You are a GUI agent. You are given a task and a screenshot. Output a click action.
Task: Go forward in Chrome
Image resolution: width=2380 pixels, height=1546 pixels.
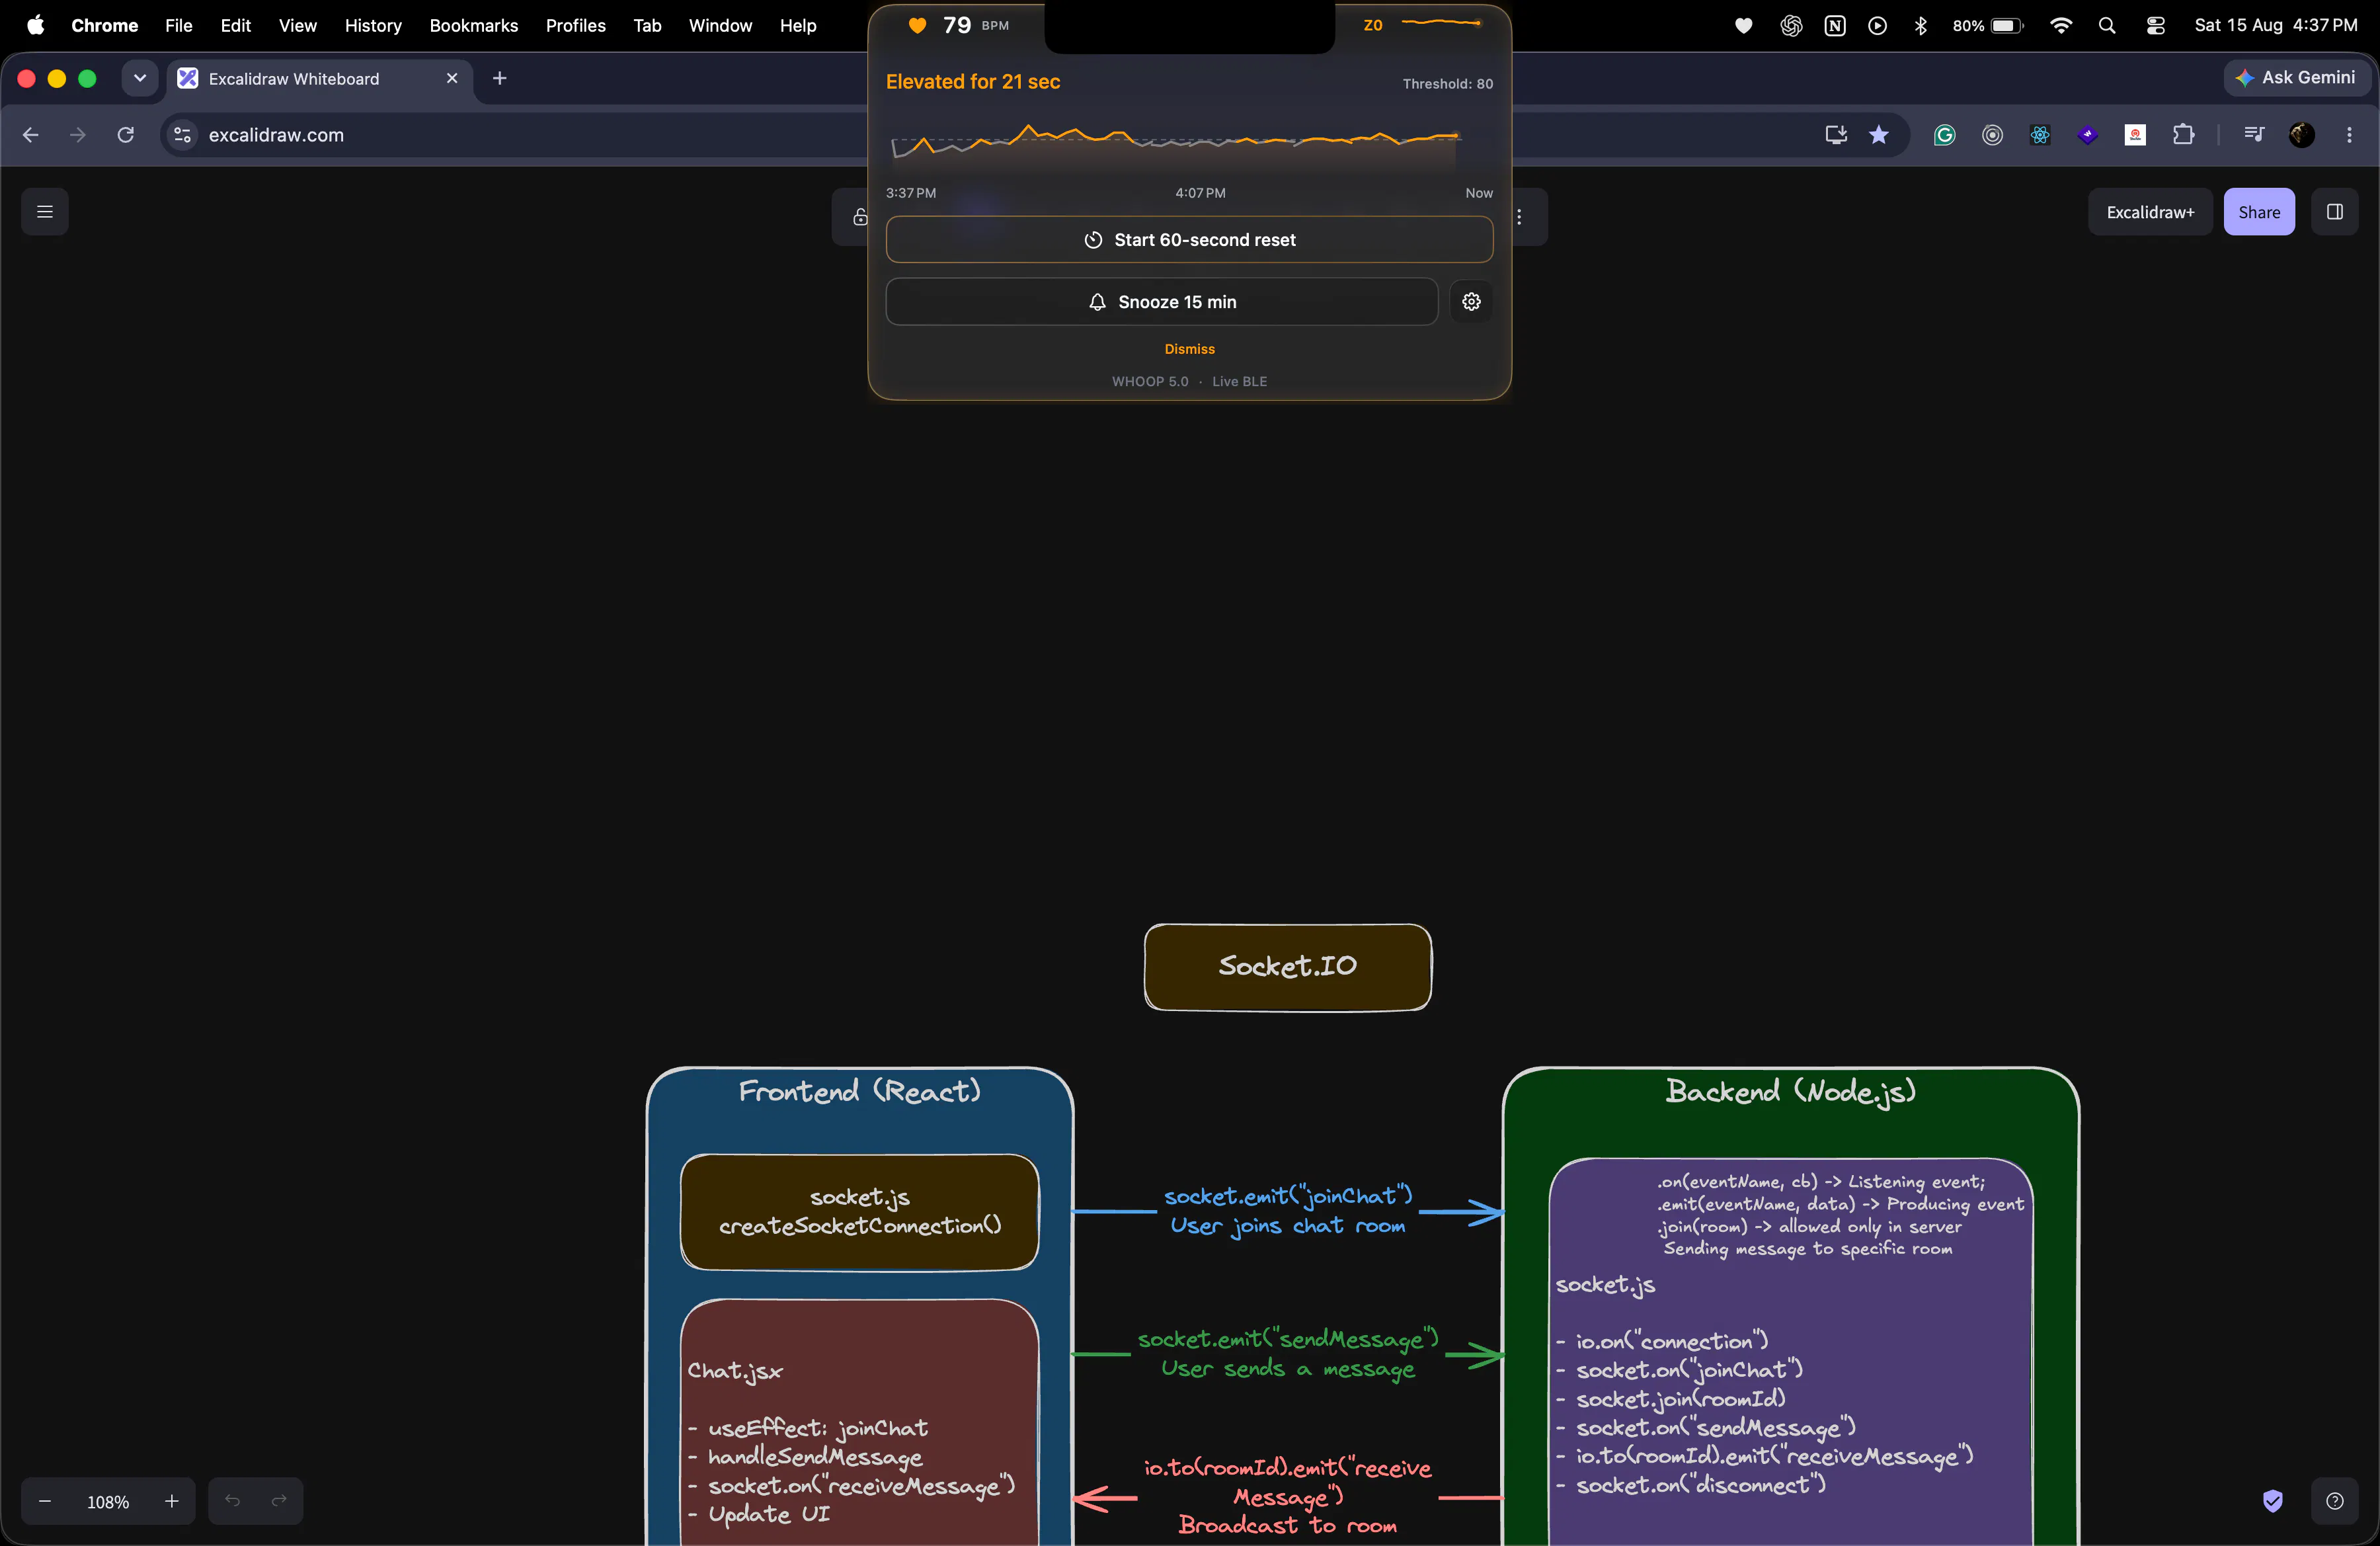(x=78, y=135)
